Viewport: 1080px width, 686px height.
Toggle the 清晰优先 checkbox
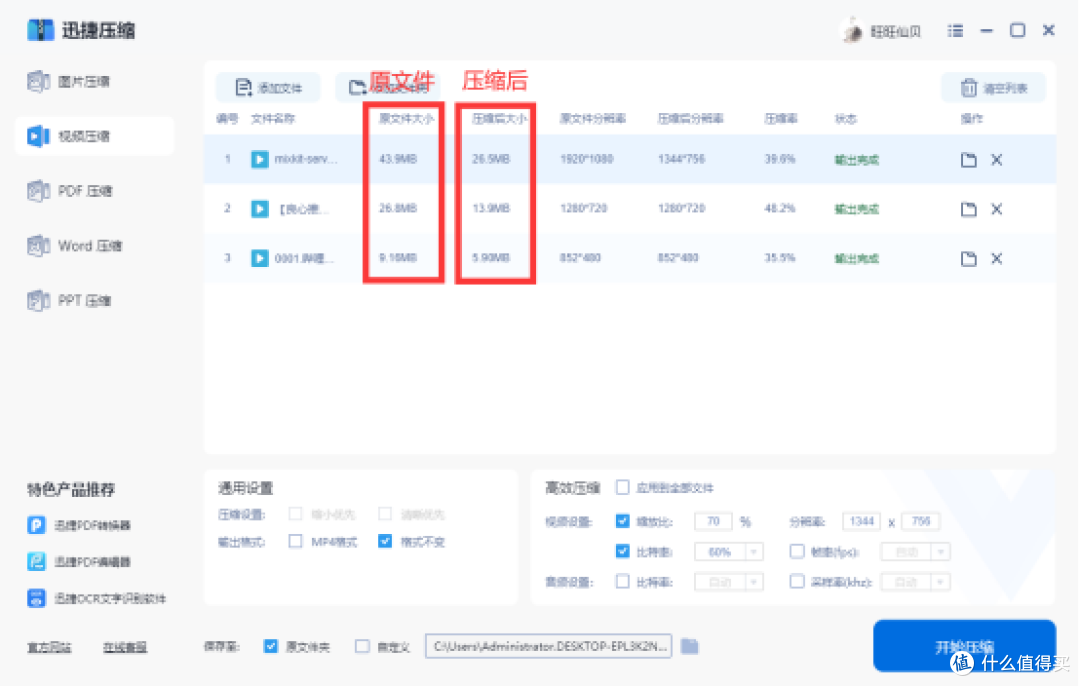(385, 514)
